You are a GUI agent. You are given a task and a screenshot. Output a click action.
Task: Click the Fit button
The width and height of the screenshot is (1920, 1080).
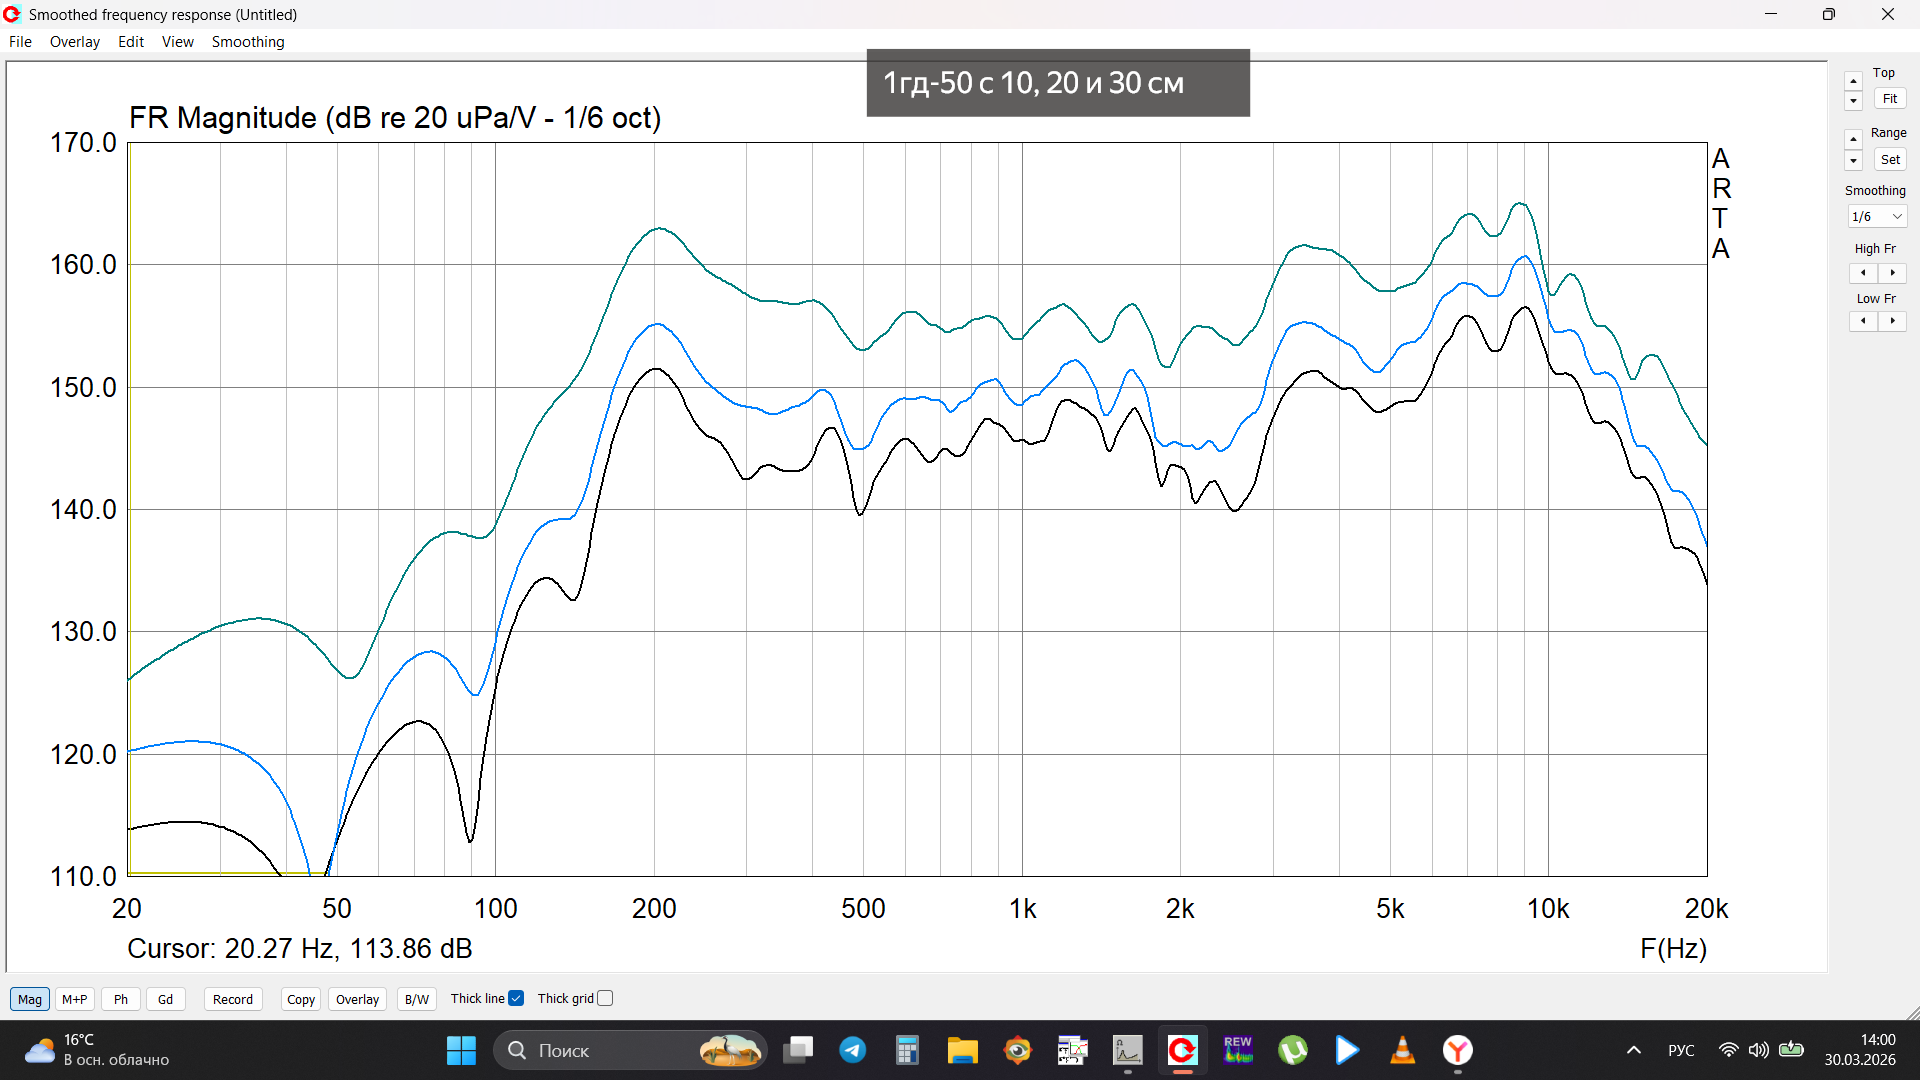(1889, 99)
